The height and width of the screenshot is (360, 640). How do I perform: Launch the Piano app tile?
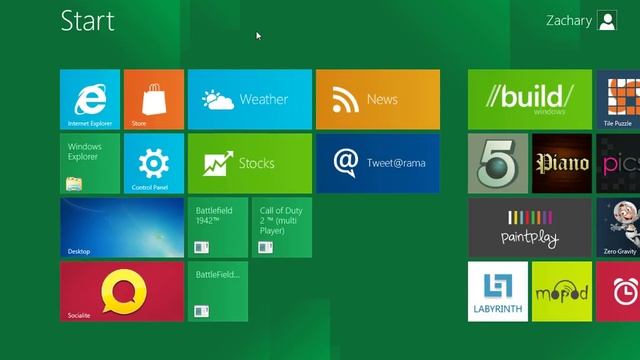tap(562, 163)
